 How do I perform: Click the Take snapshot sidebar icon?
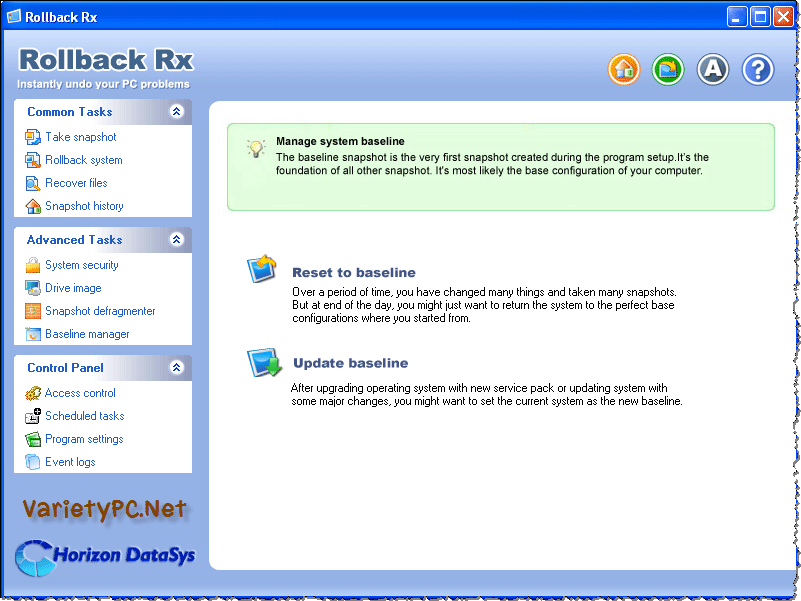pos(33,137)
